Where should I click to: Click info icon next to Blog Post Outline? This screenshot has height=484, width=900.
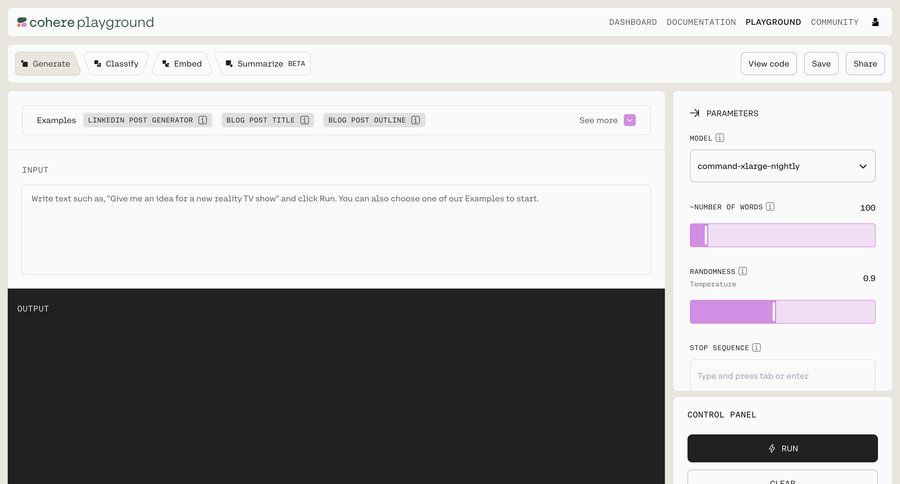416,120
